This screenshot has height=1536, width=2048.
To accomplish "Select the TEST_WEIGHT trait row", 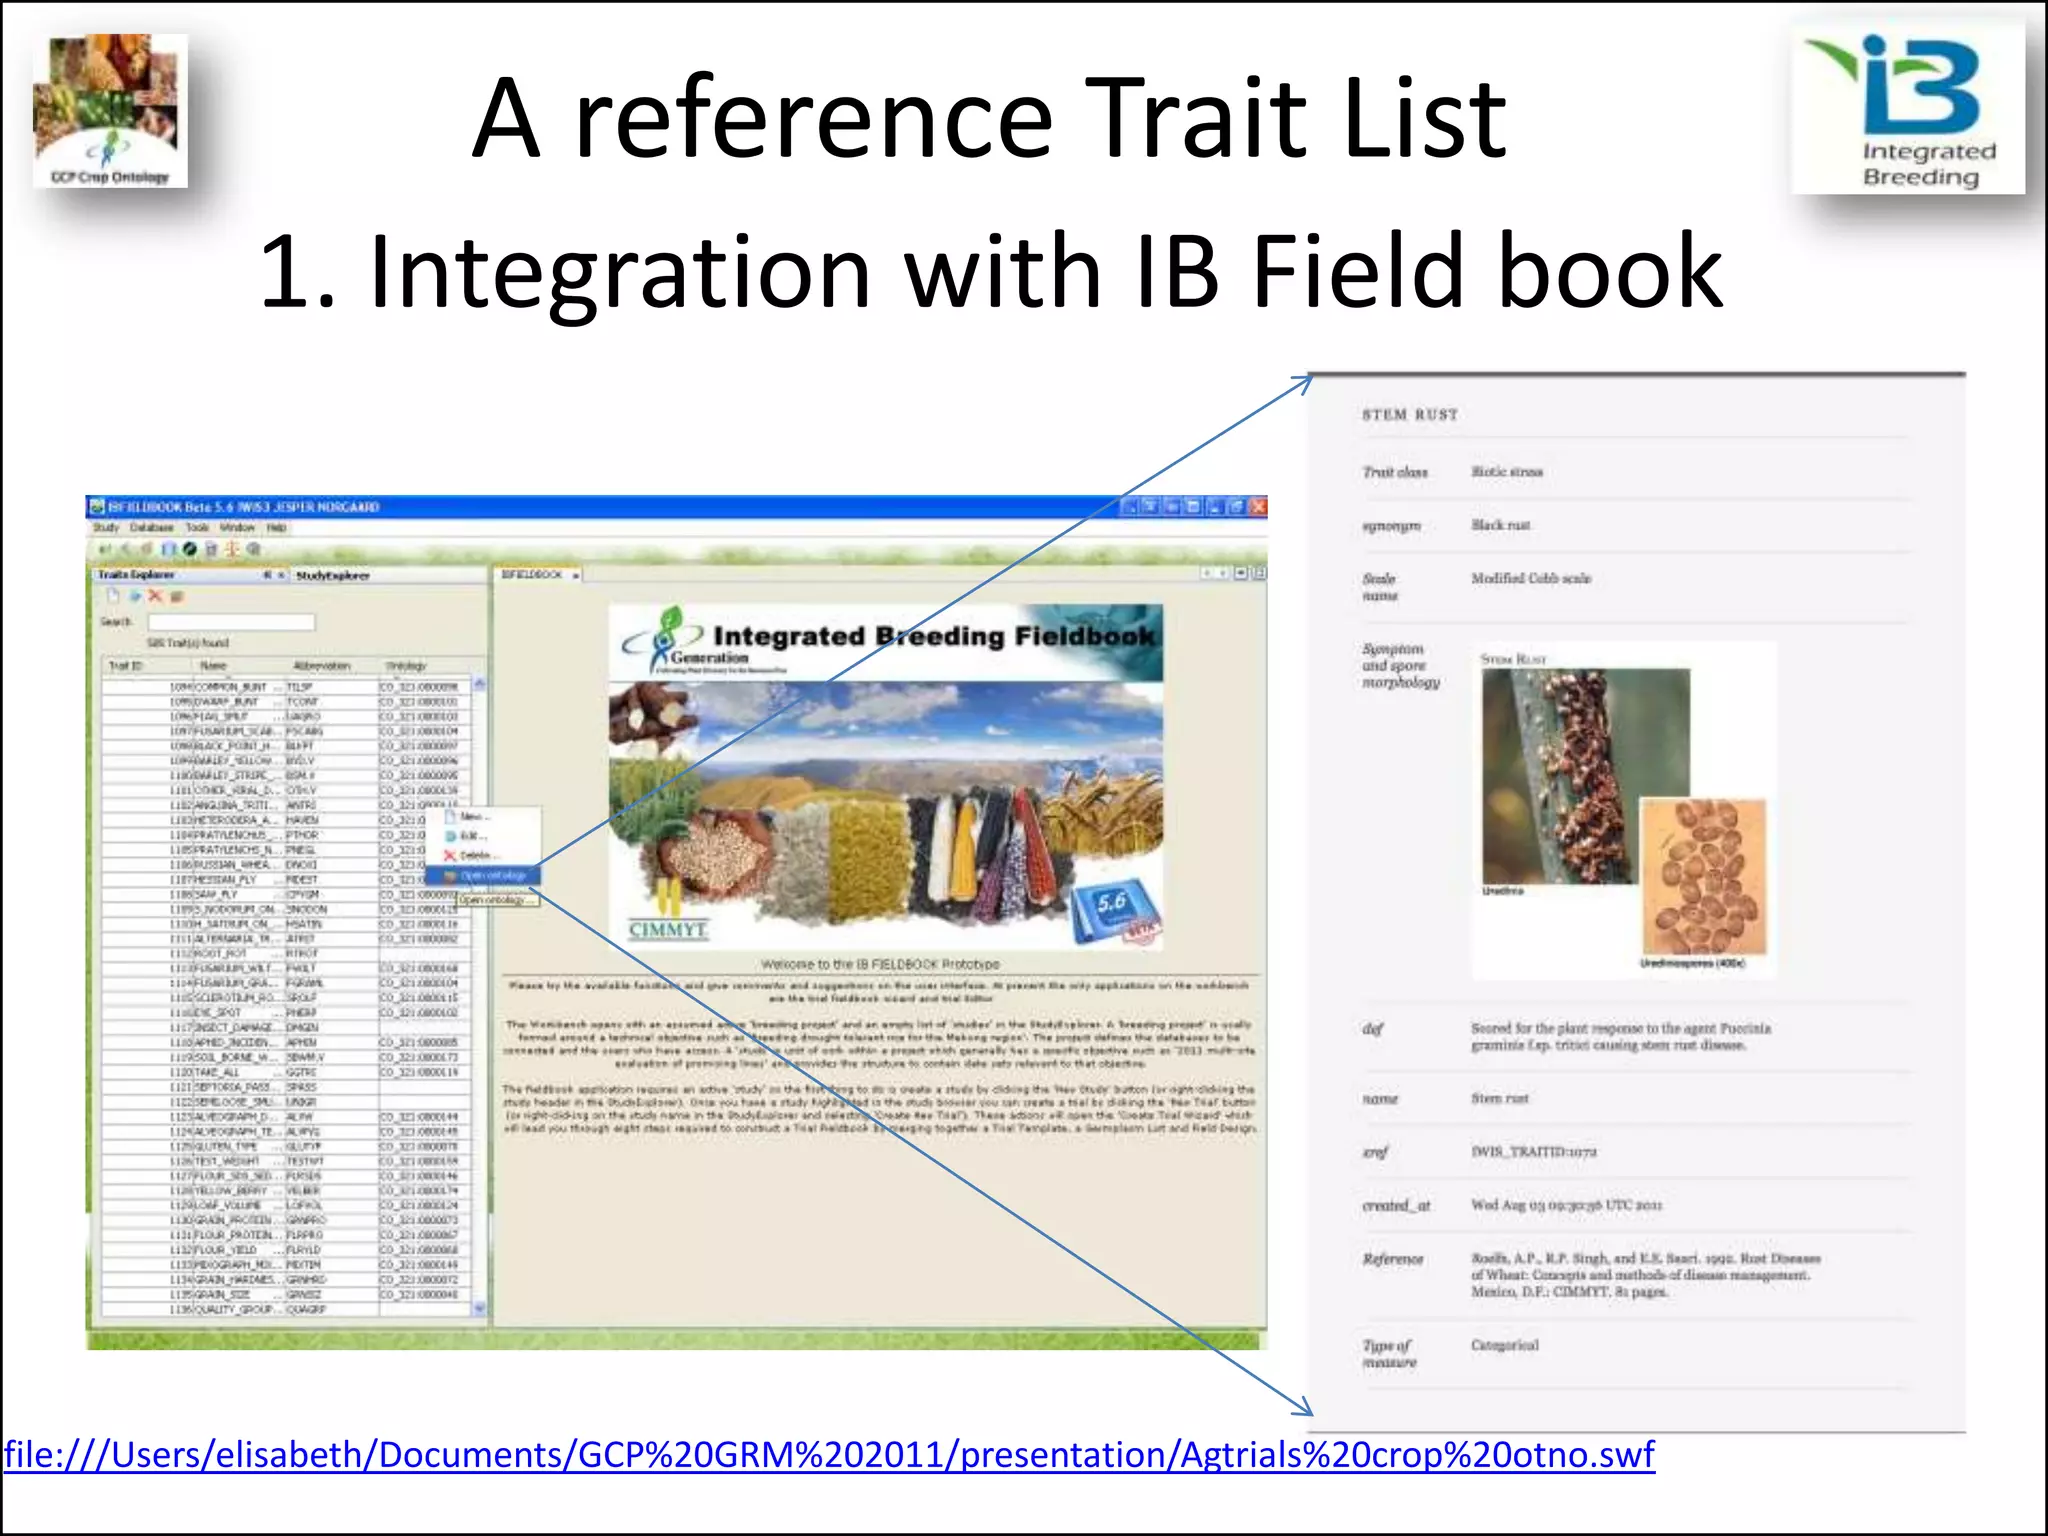I will pos(287,1161).
